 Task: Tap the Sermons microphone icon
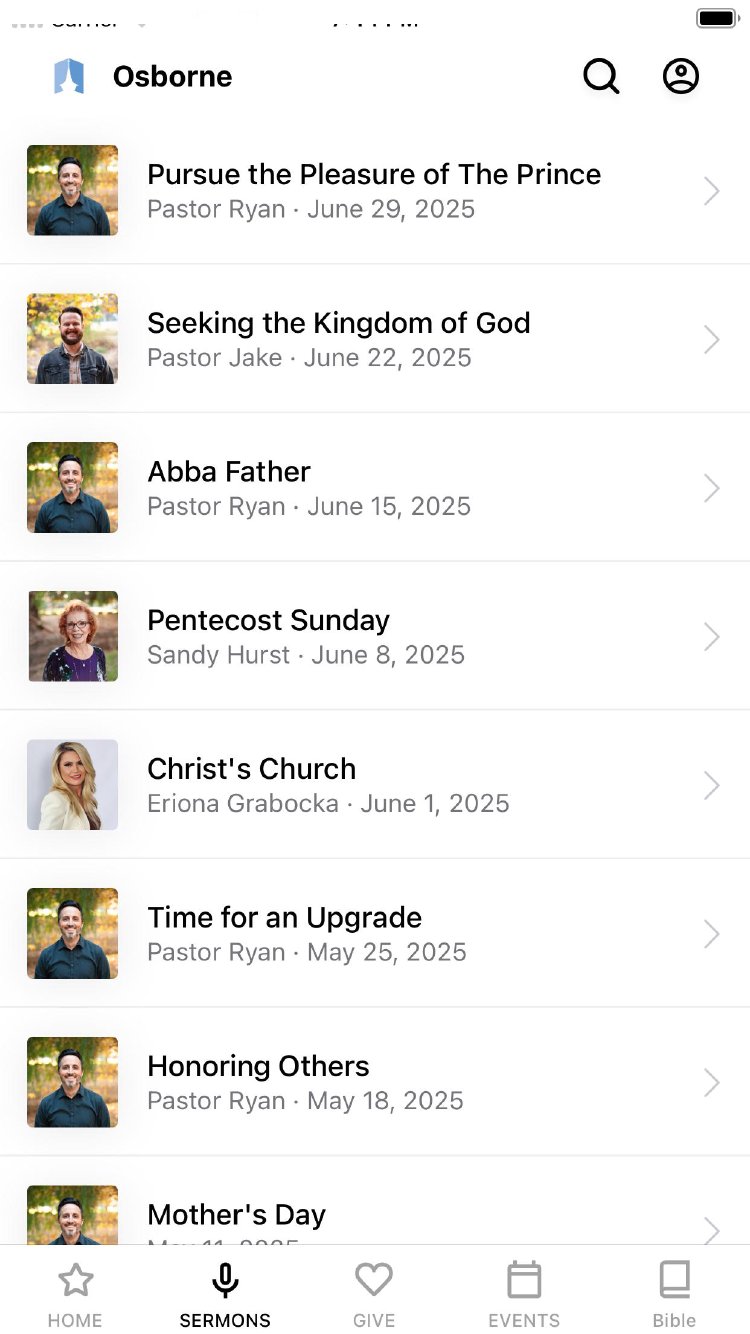(x=225, y=1281)
